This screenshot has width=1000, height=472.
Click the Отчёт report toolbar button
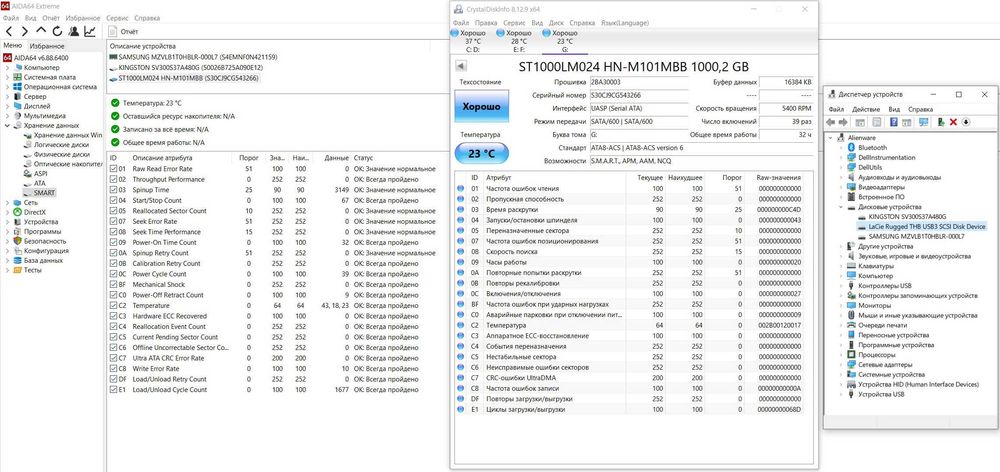(124, 31)
